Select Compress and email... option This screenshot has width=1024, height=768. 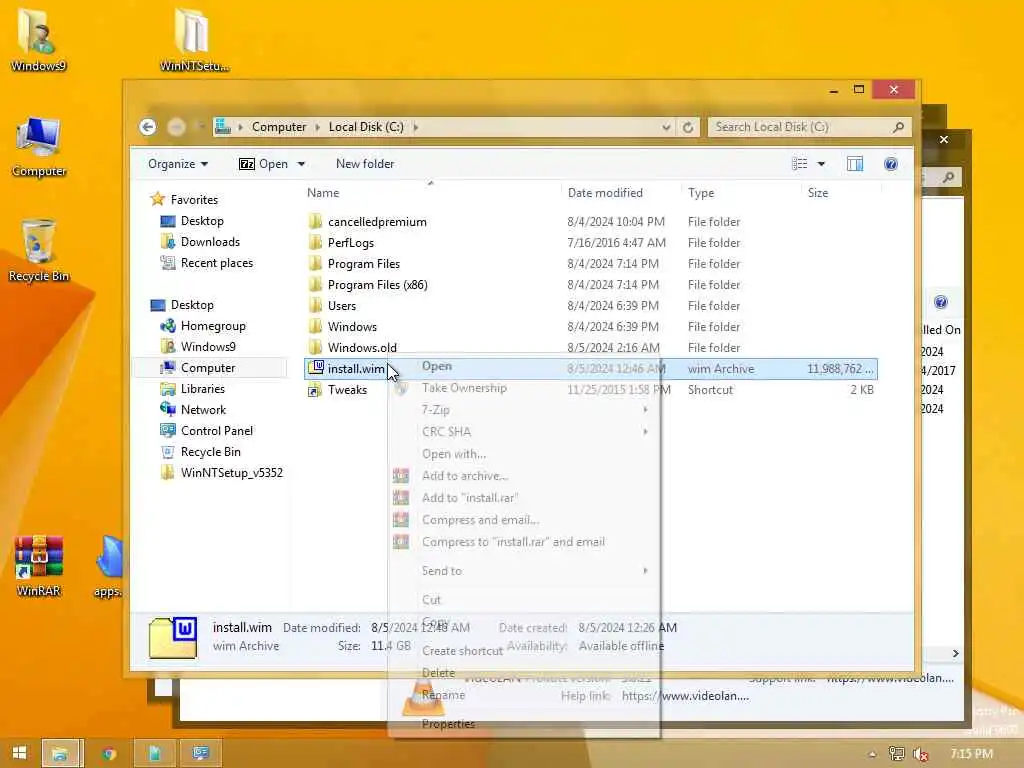[x=524, y=520]
